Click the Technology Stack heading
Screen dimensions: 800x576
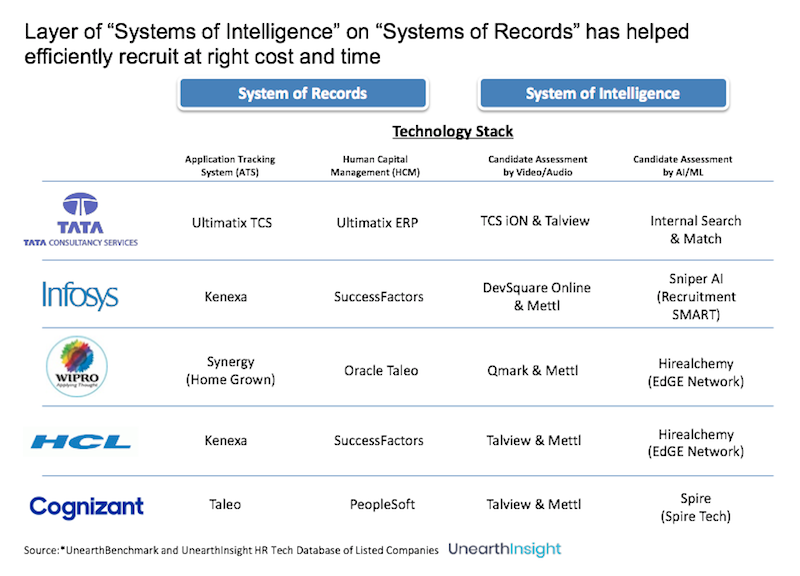pos(452,131)
